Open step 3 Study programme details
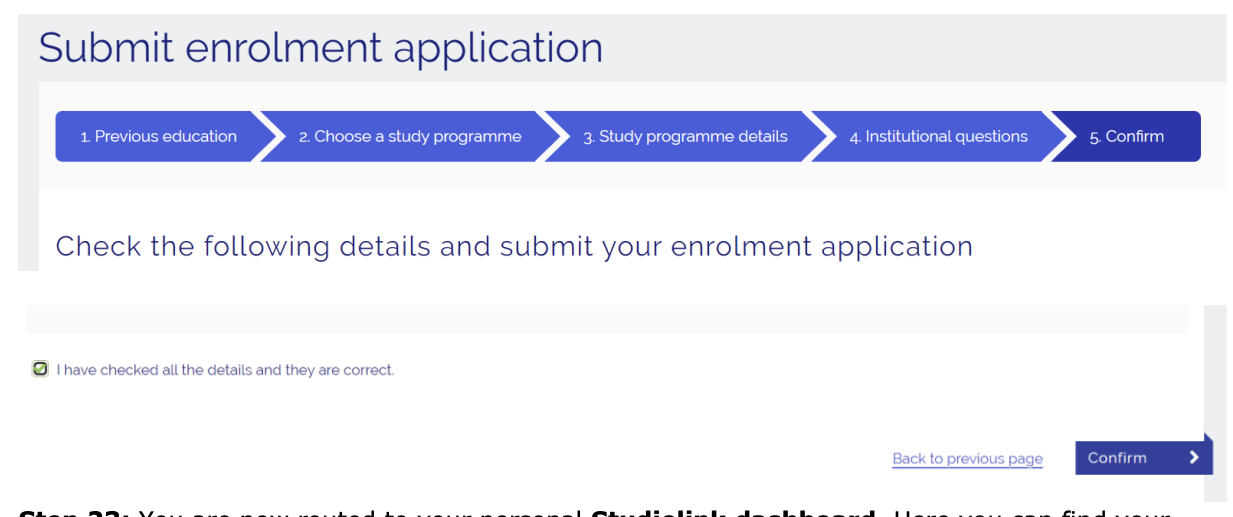 (x=686, y=137)
